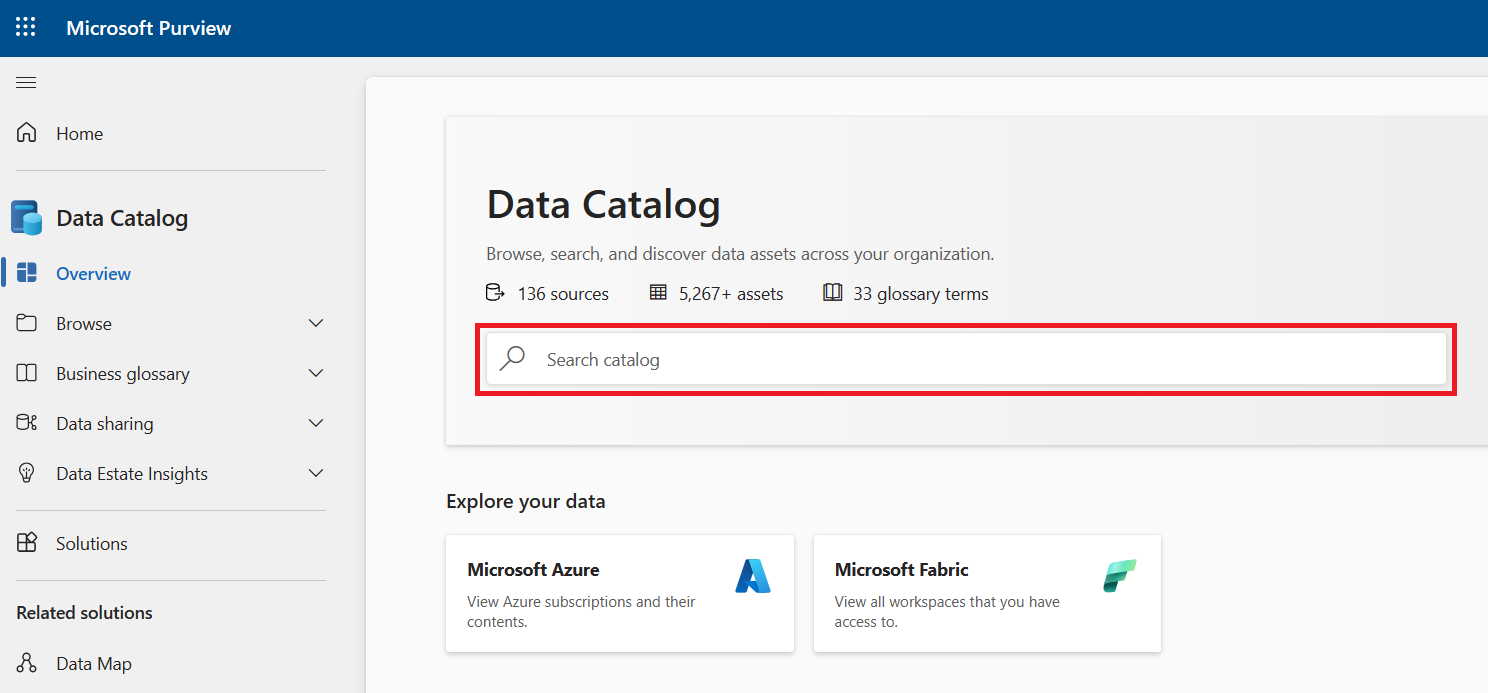Image resolution: width=1488 pixels, height=693 pixels.
Task: Click the Solutions grid icon
Action: click(27, 543)
